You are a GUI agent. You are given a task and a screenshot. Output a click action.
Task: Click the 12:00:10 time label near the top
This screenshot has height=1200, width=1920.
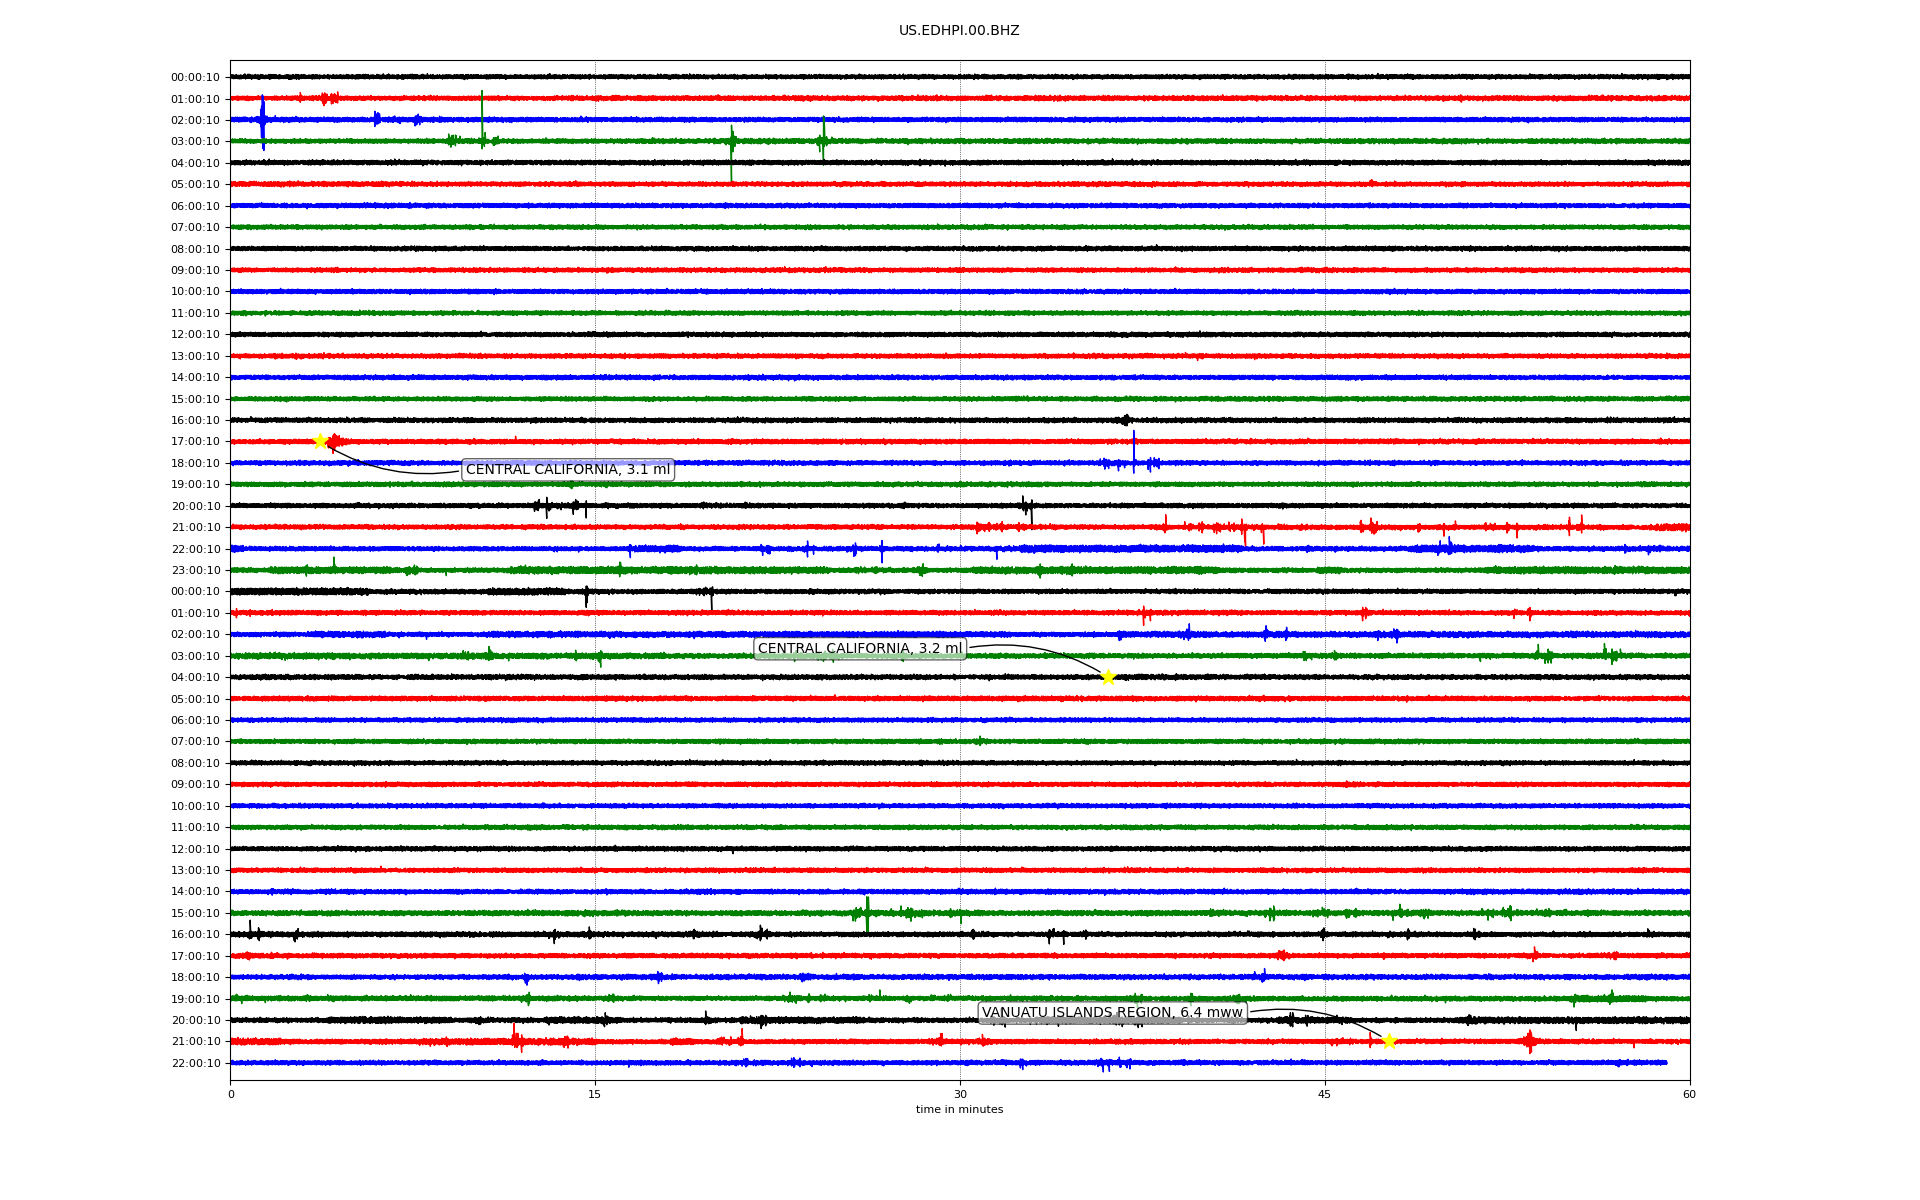point(195,335)
